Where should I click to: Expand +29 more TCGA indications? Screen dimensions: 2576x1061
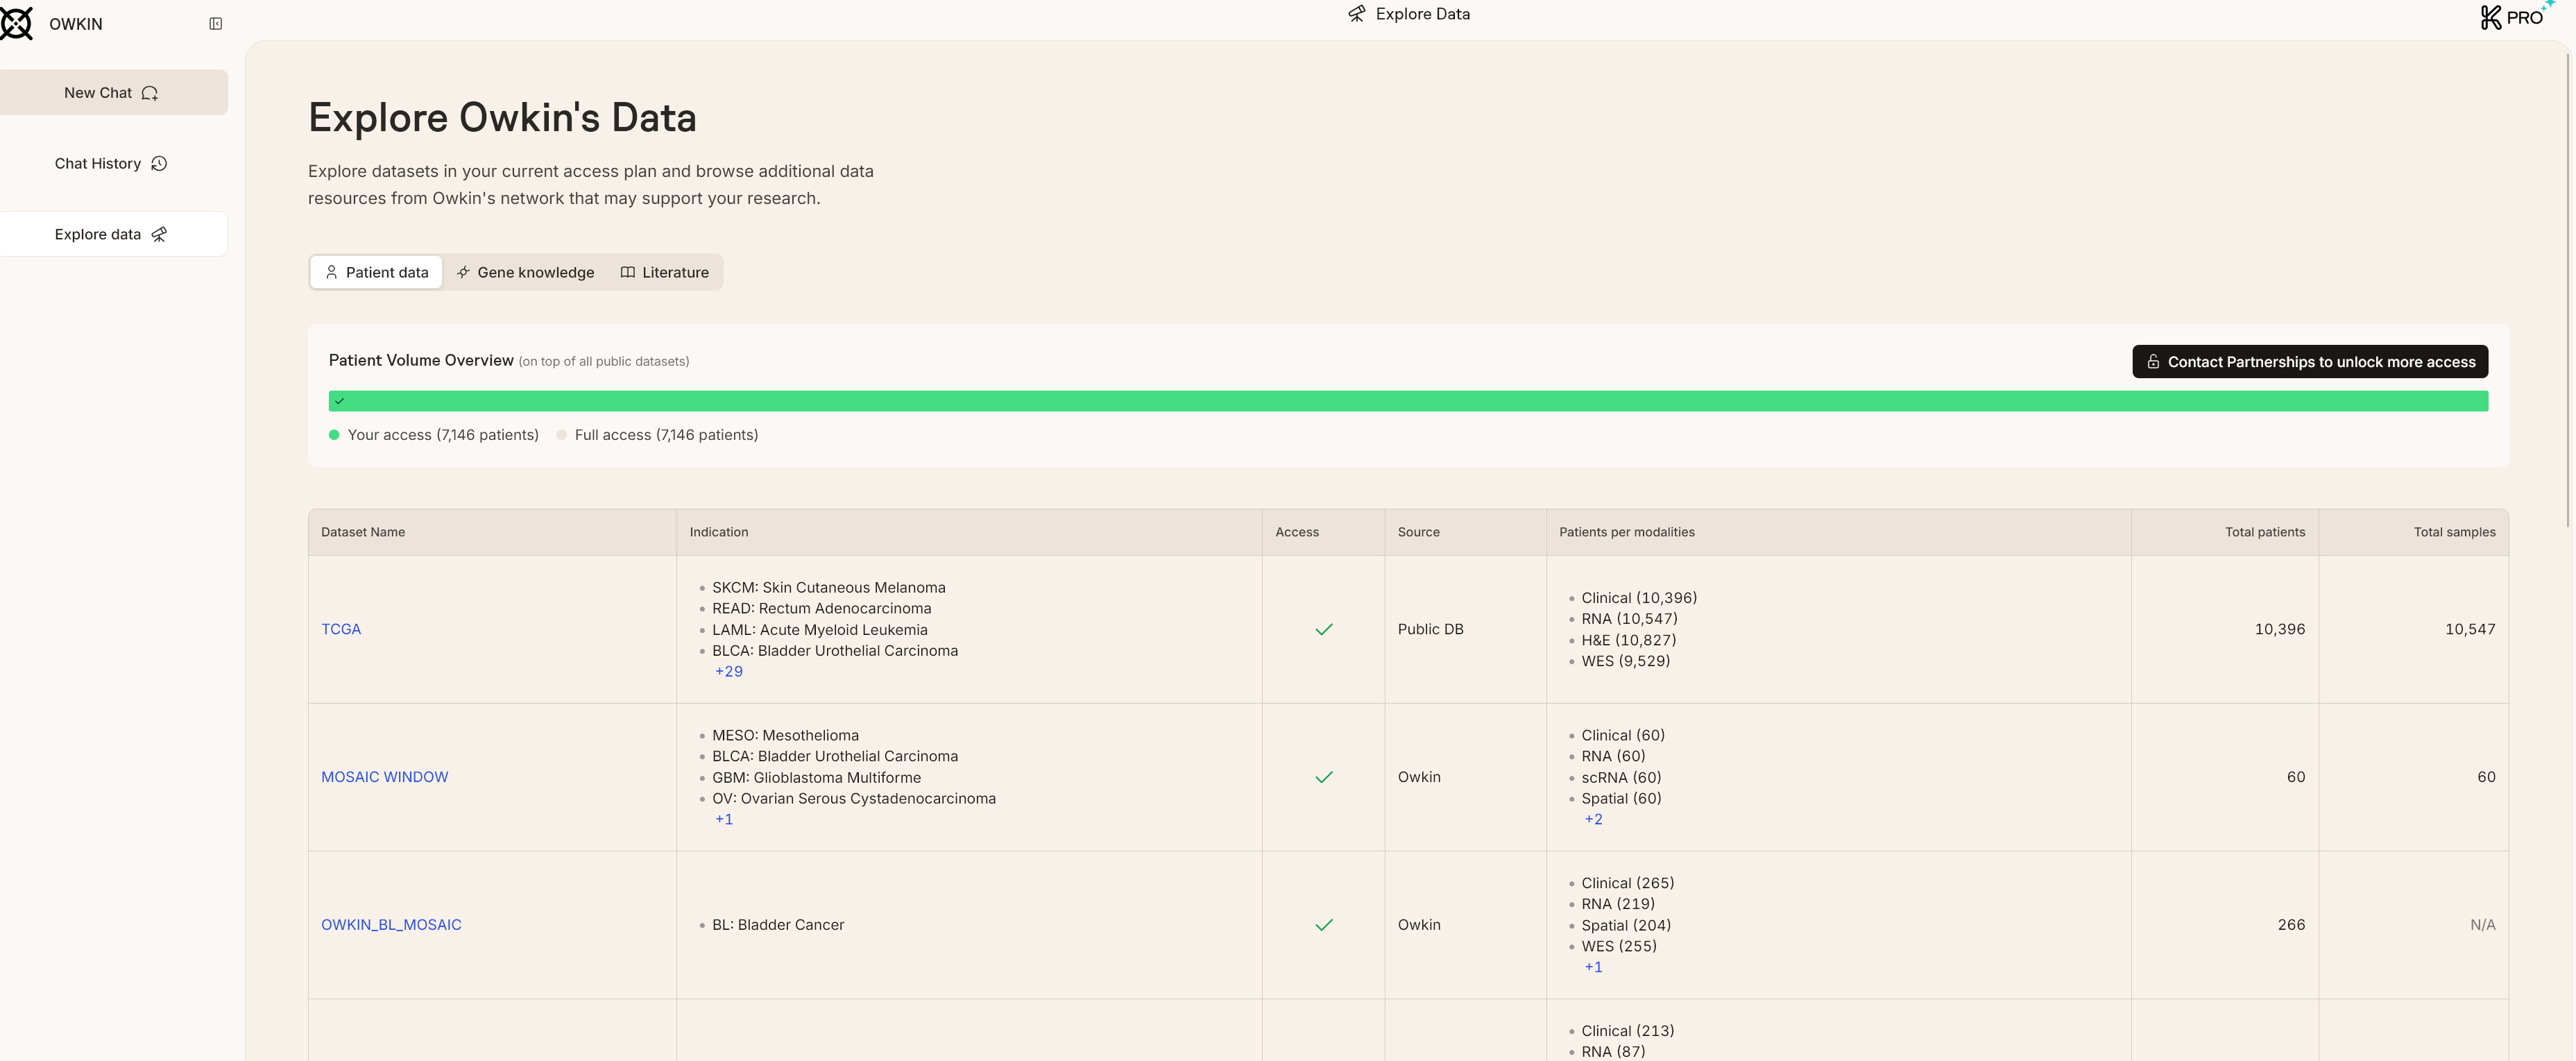click(x=728, y=672)
